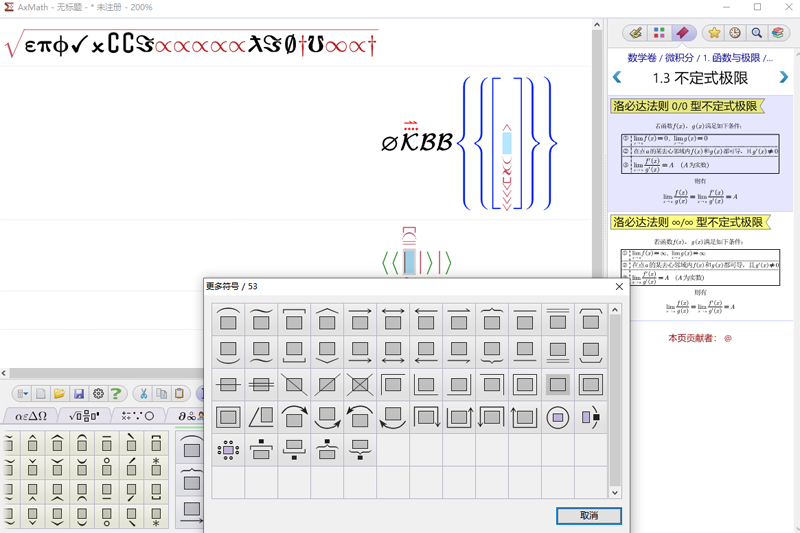
Task: Insert clockwise over-arrow arc template
Action: point(294,417)
